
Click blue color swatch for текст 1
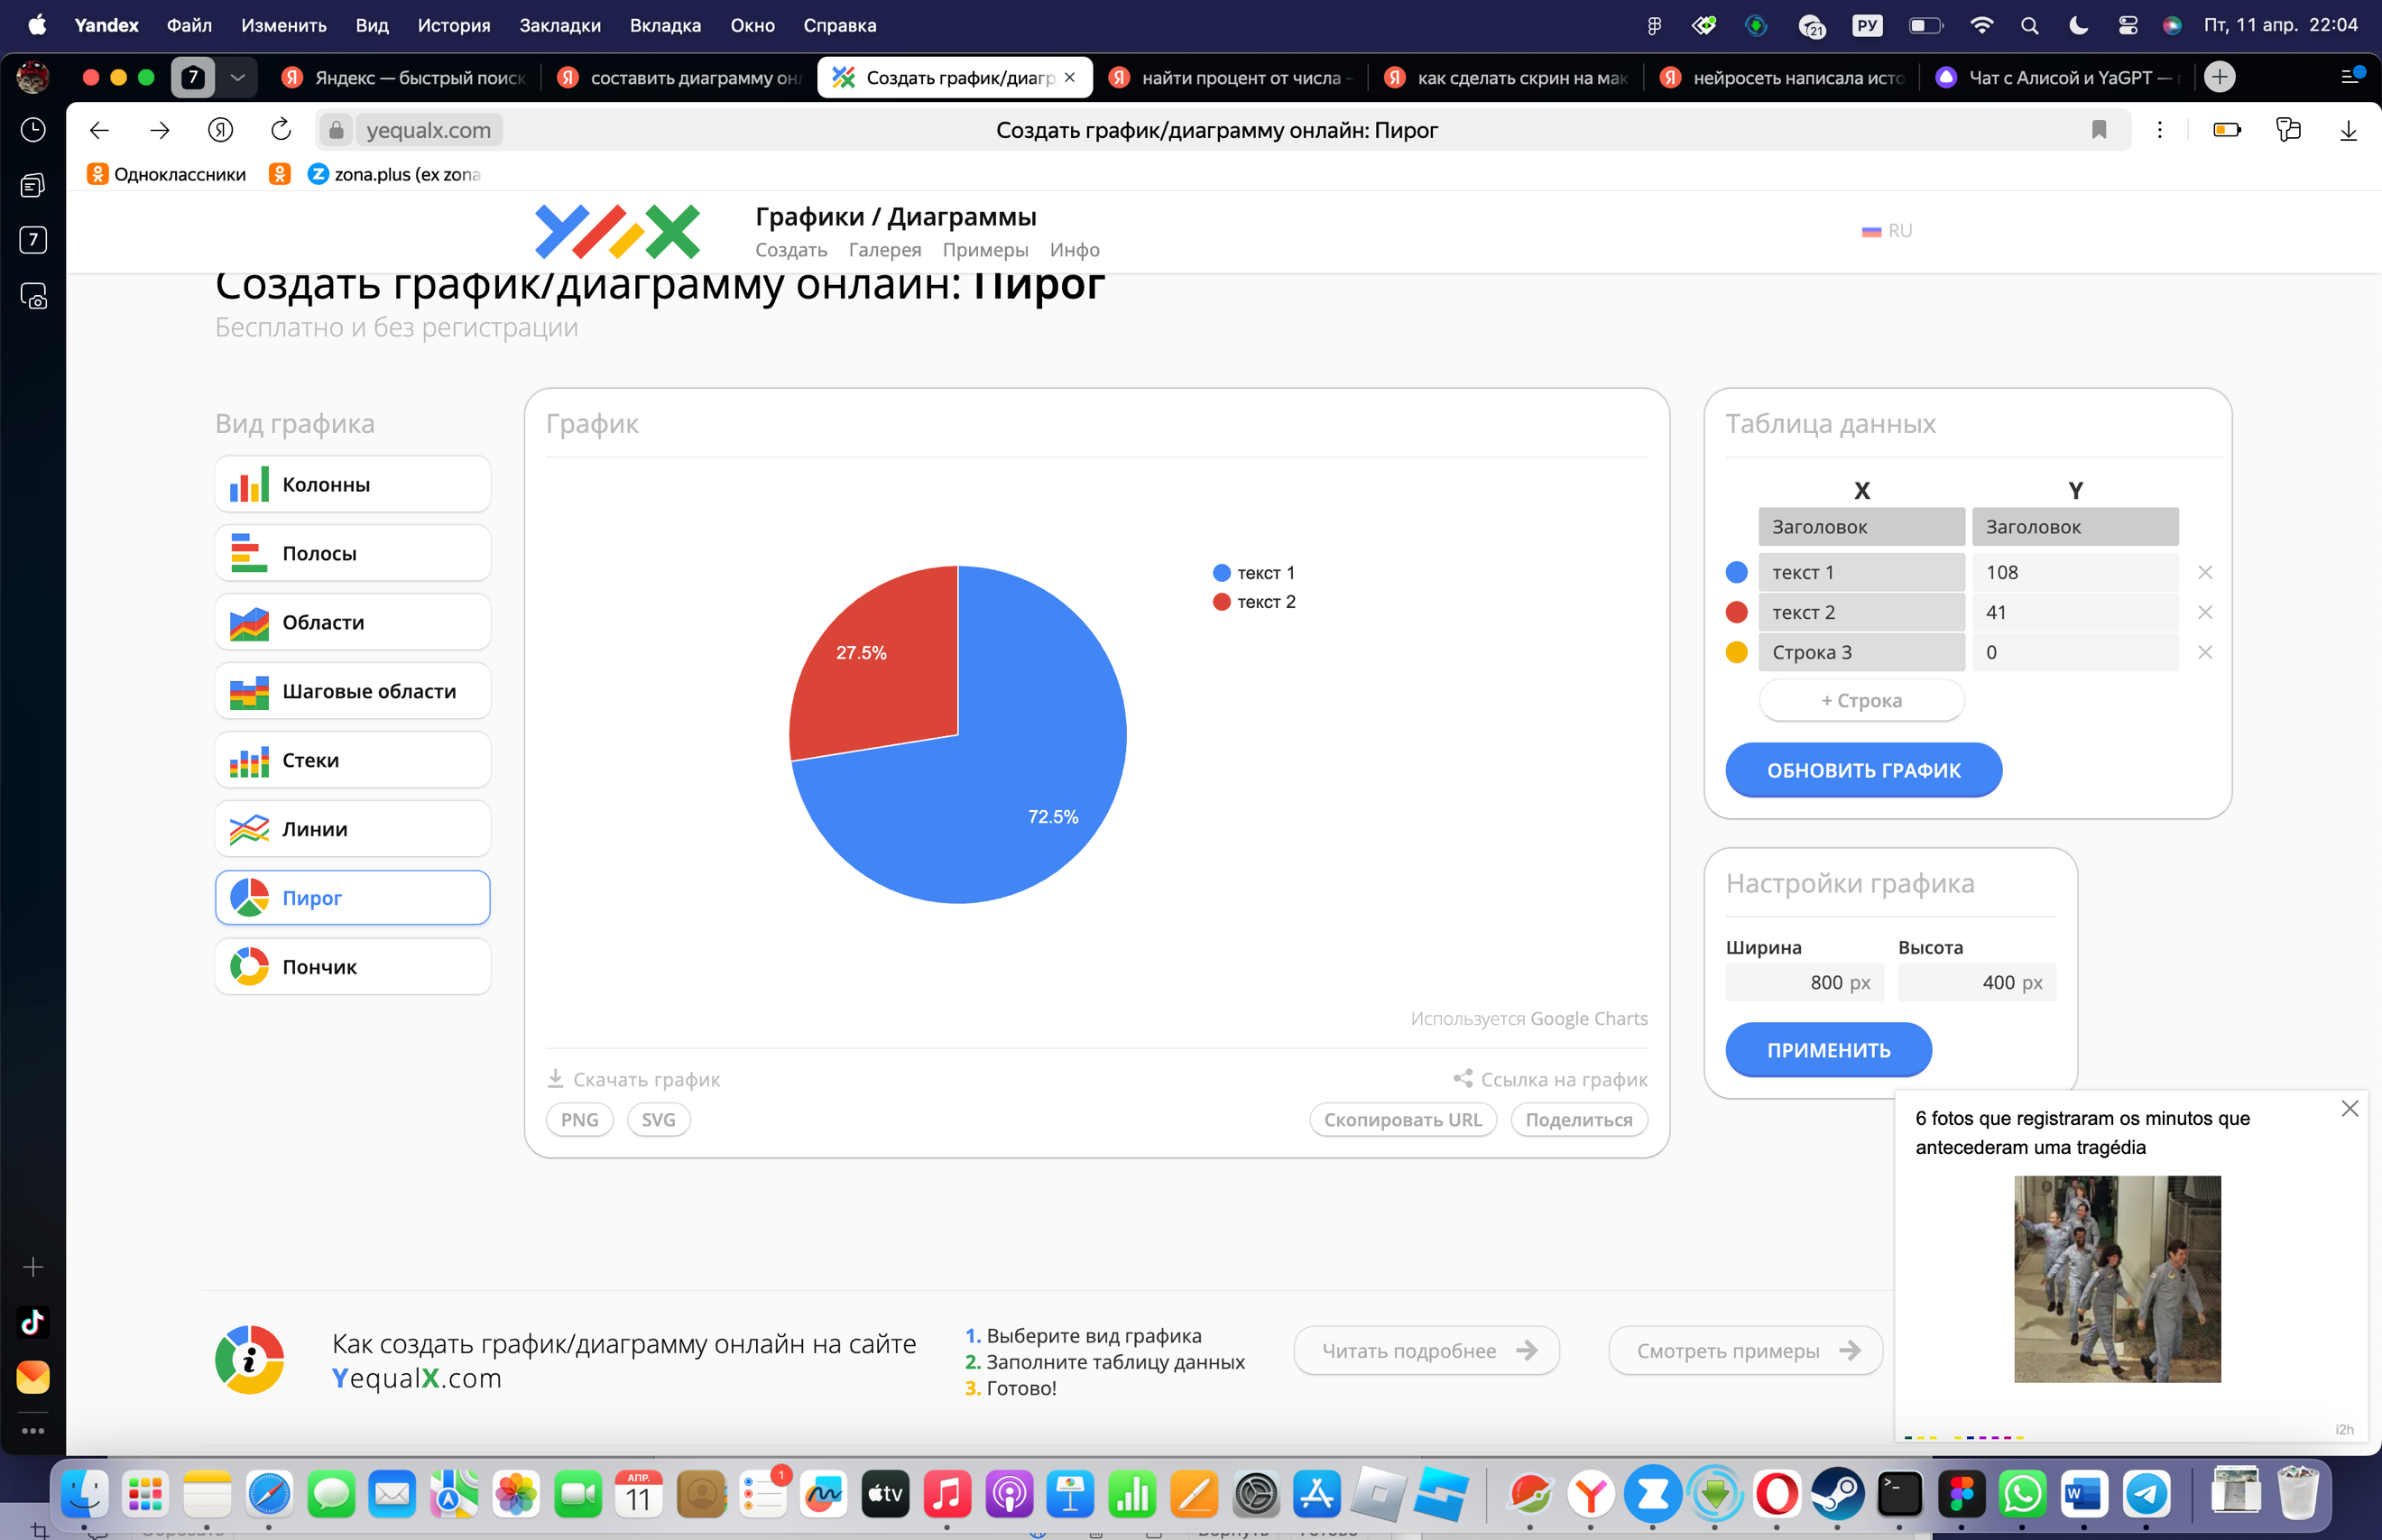click(x=1737, y=572)
